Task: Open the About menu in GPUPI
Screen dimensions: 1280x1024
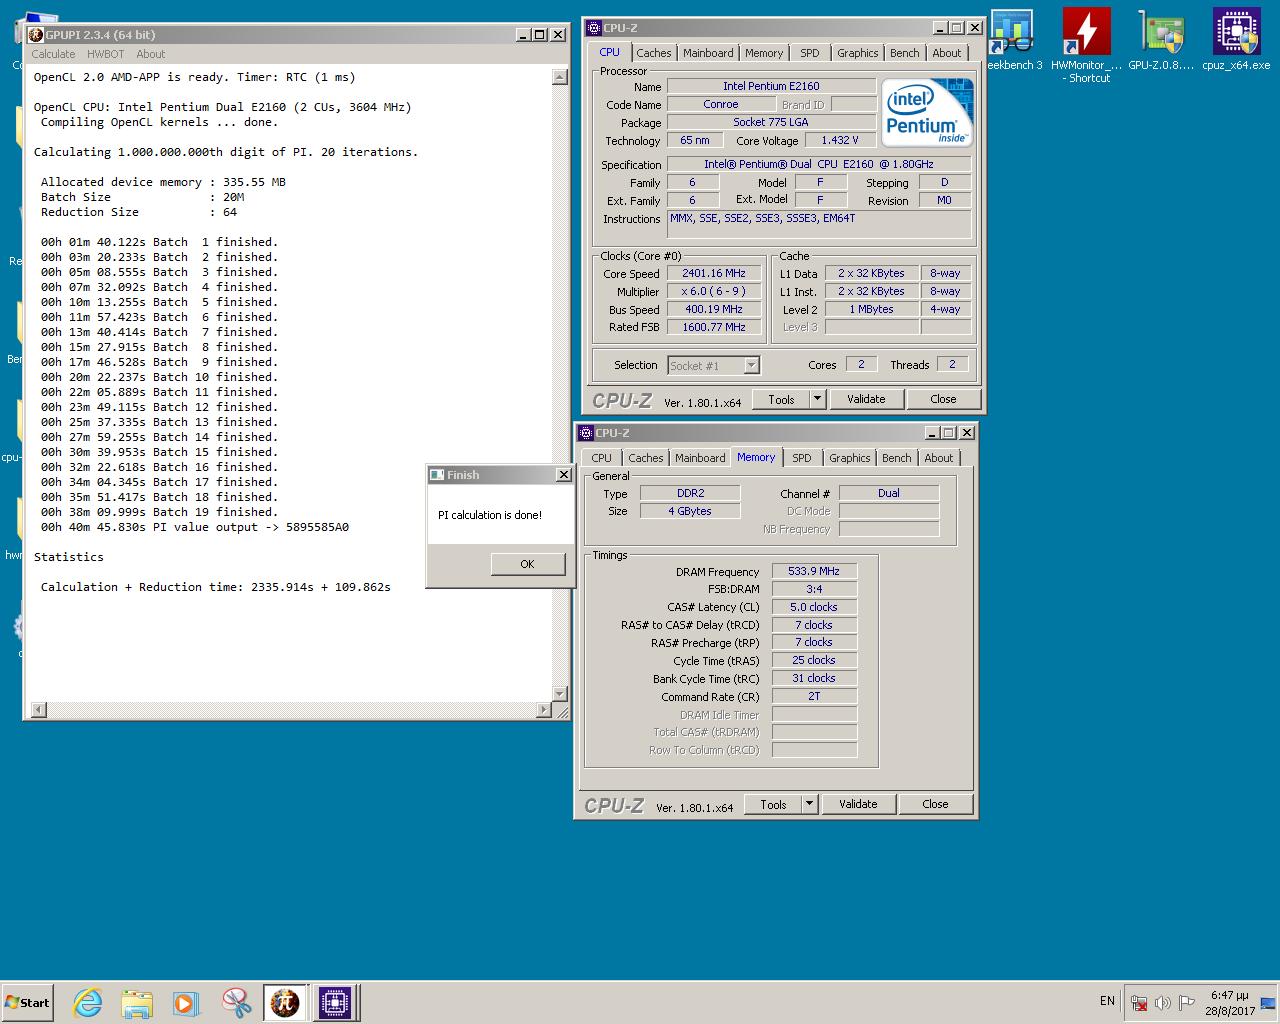Action: coord(151,54)
